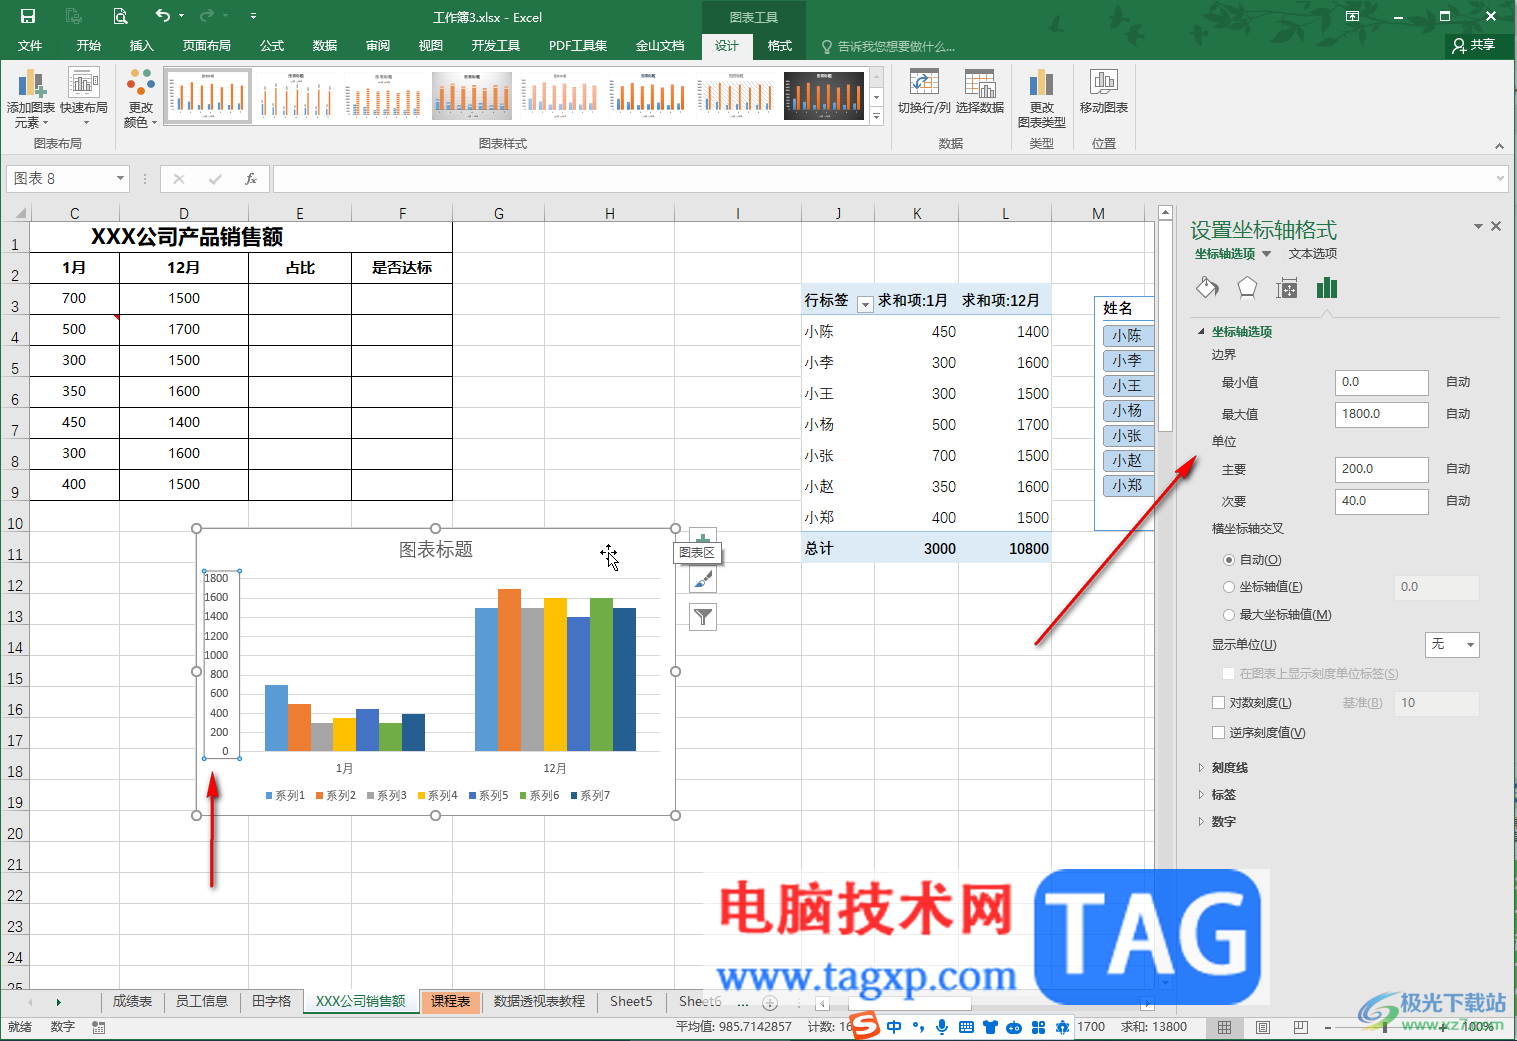
Task: Click the 小陈 slicer button
Action: [x=1128, y=336]
